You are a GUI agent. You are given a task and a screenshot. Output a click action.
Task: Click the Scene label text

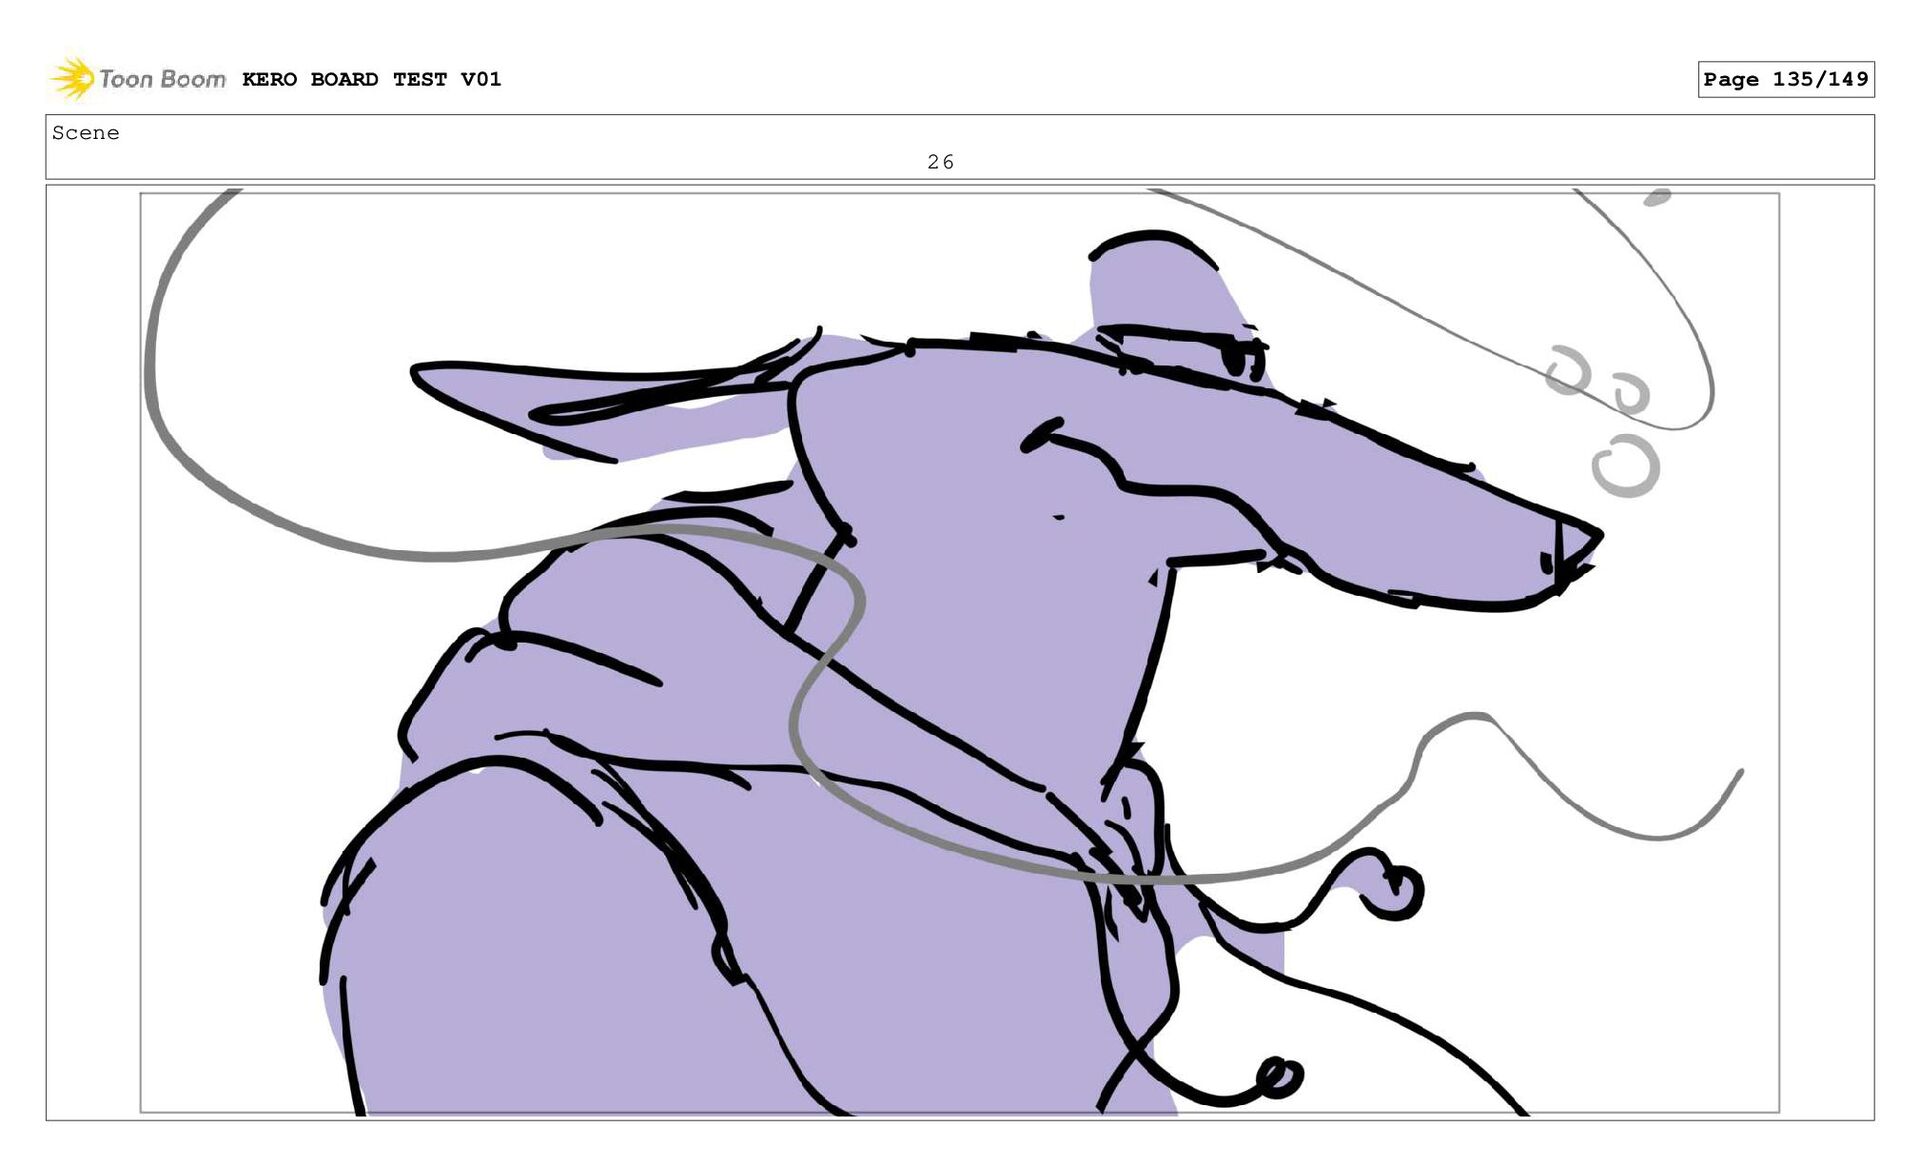click(85, 133)
